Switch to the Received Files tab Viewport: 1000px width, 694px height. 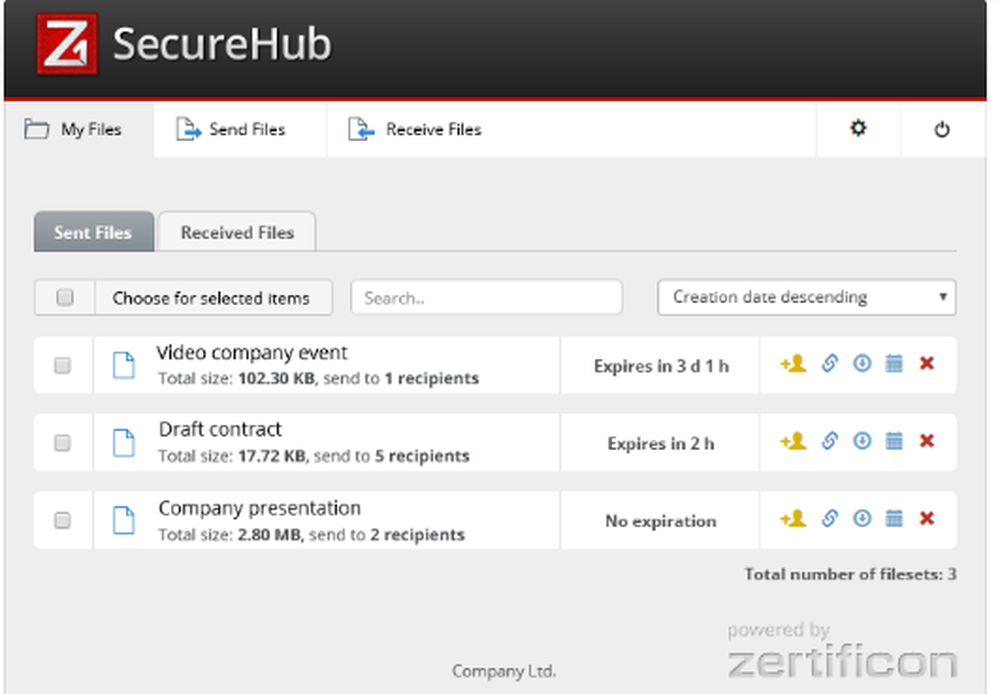tap(237, 232)
